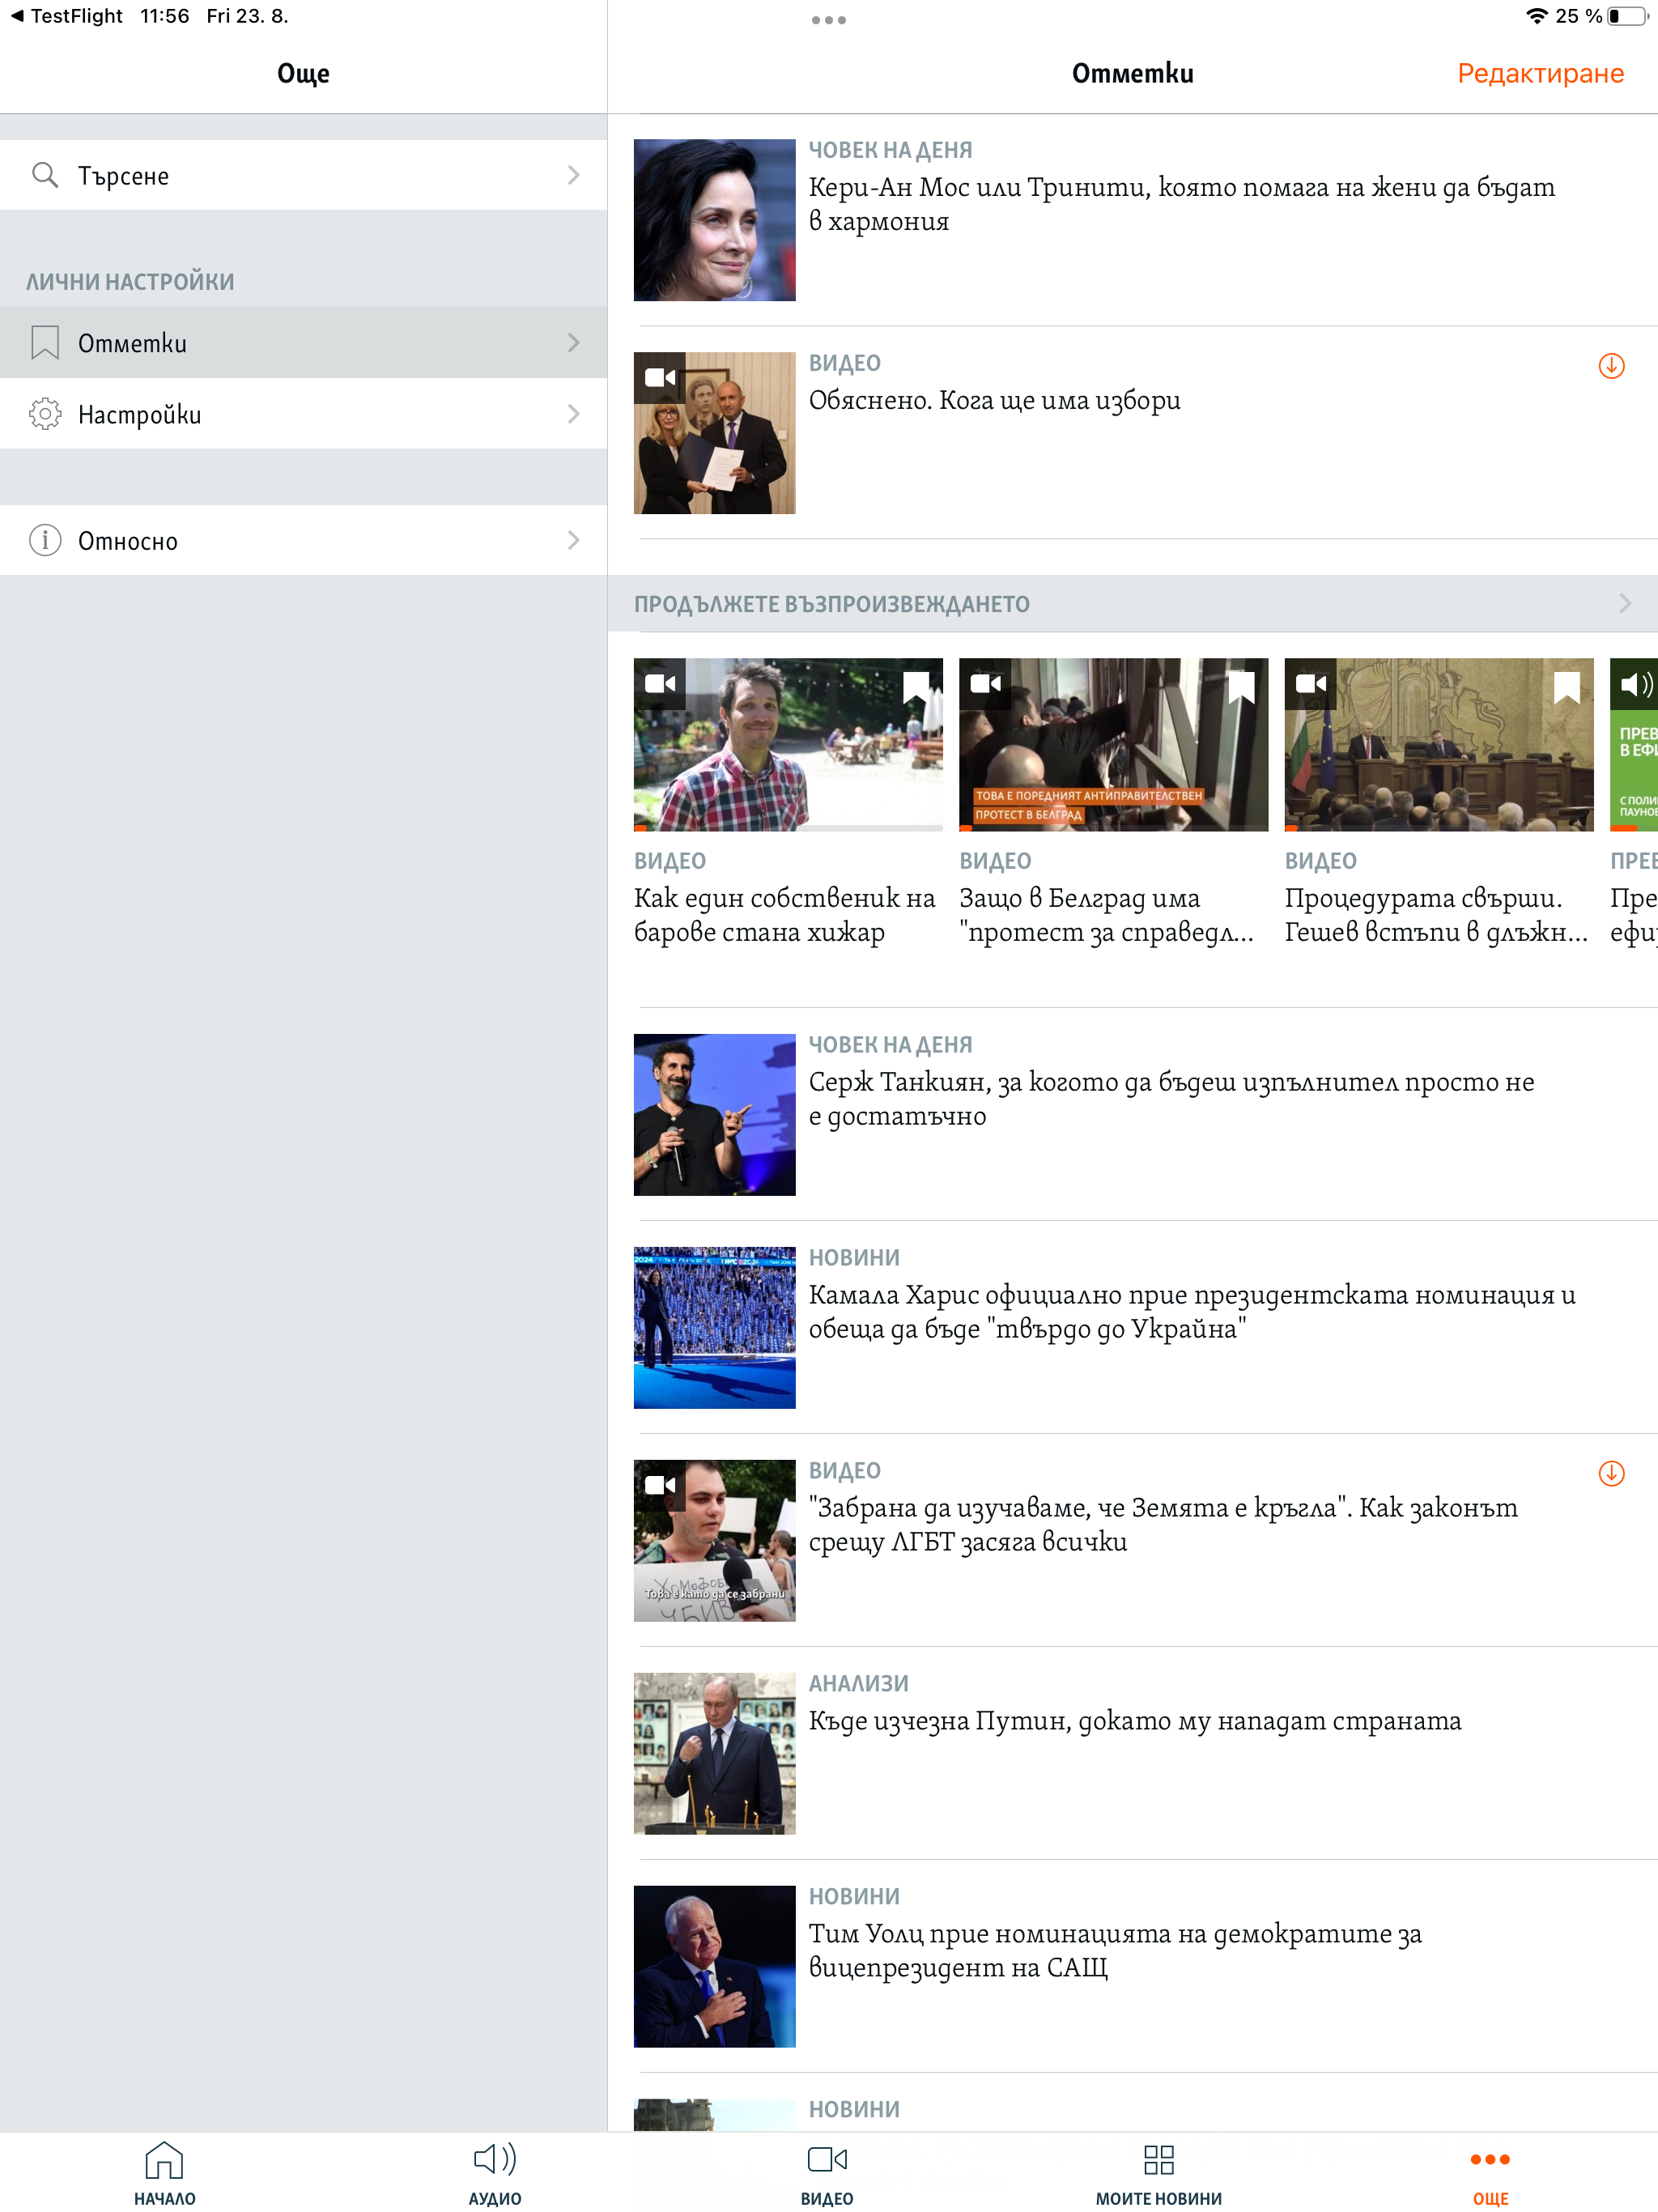Open the Серж Танкиян article headline
The width and height of the screenshot is (1658, 2212).
click(1171, 1098)
